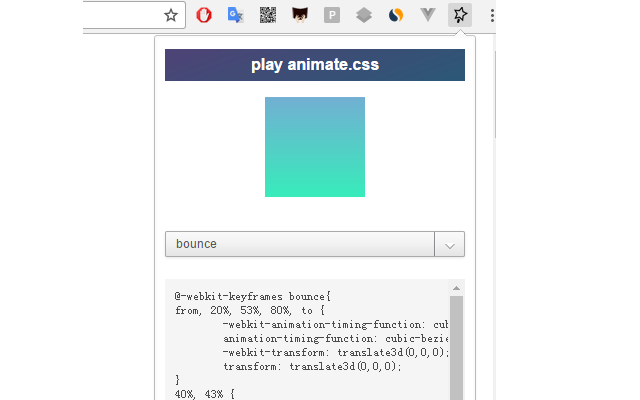Click the '40%, 43% {' code line

tap(204, 394)
